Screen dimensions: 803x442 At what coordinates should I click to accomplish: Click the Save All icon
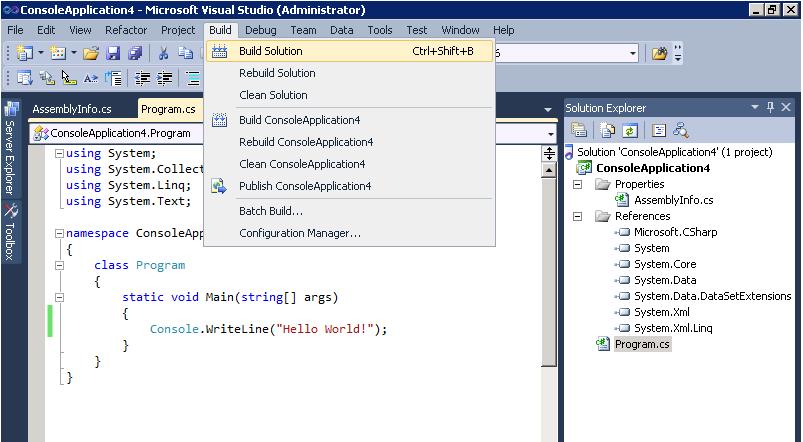(x=135, y=53)
